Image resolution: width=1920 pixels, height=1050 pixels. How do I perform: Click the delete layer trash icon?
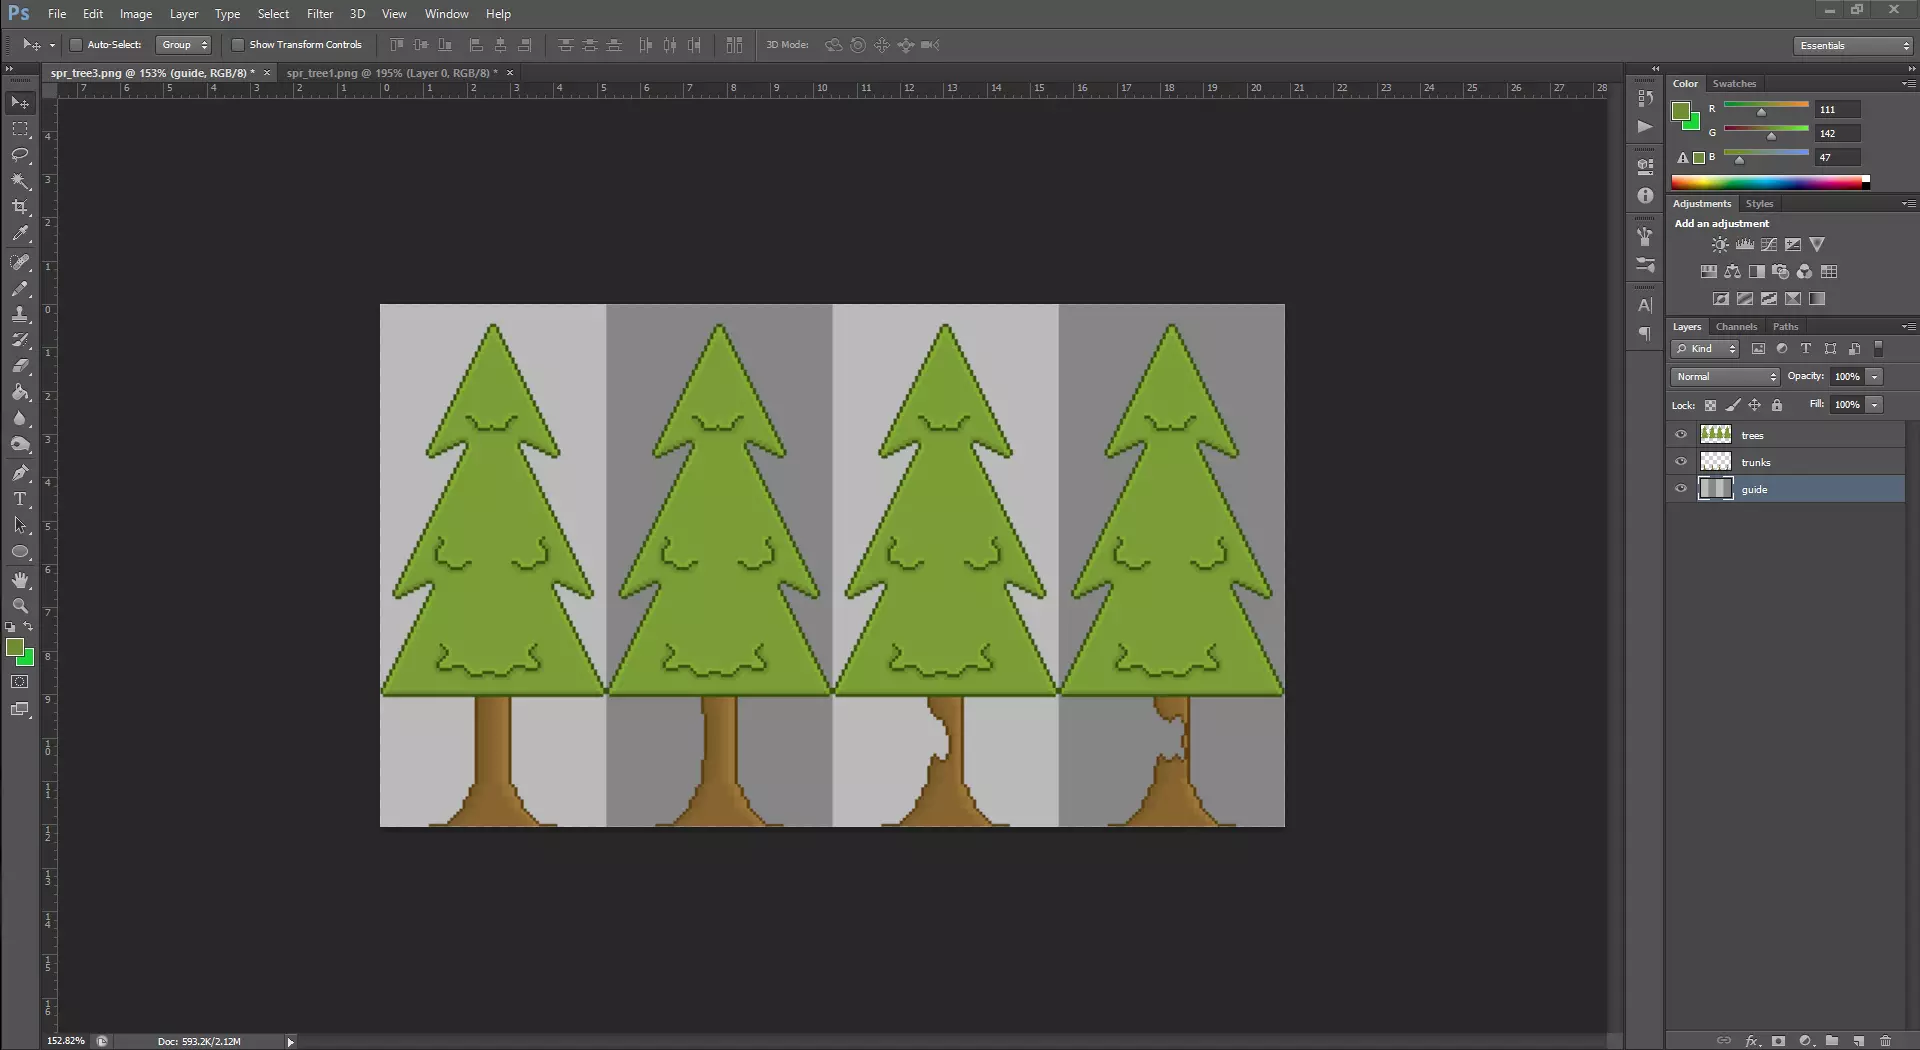click(x=1886, y=1041)
